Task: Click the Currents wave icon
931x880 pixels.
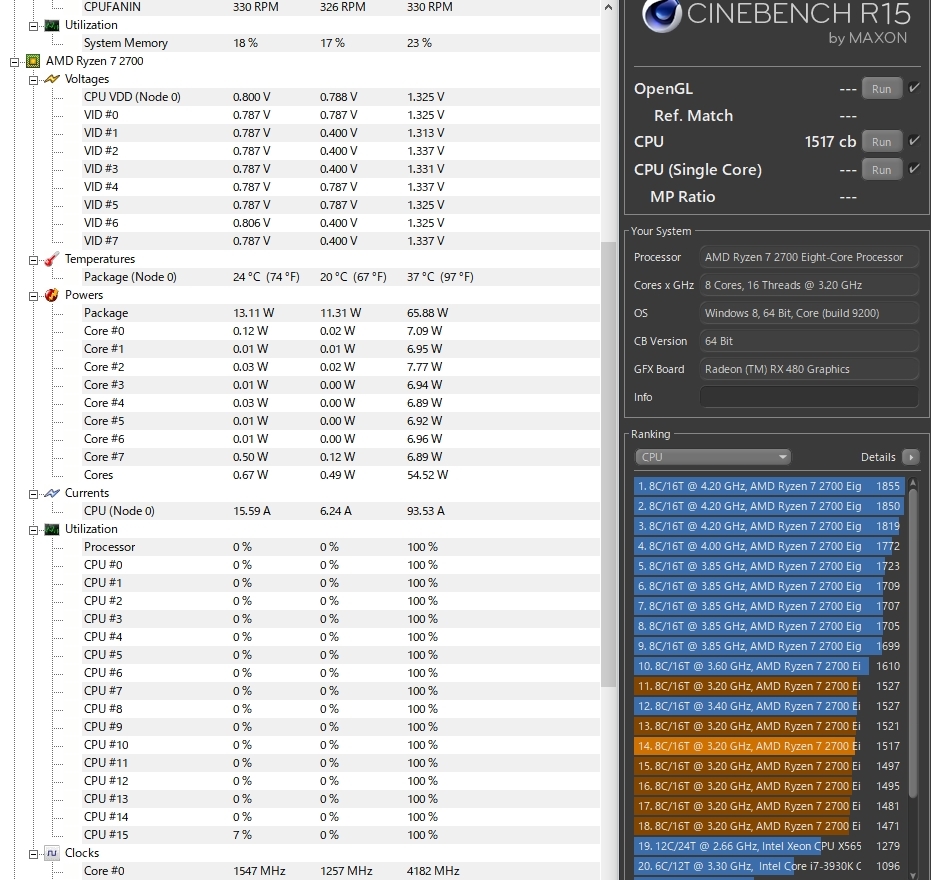Action: click(x=52, y=493)
